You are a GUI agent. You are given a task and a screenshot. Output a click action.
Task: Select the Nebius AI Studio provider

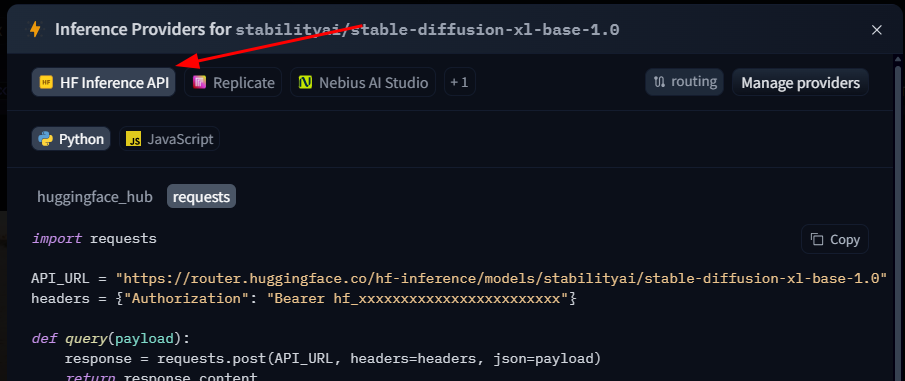363,83
